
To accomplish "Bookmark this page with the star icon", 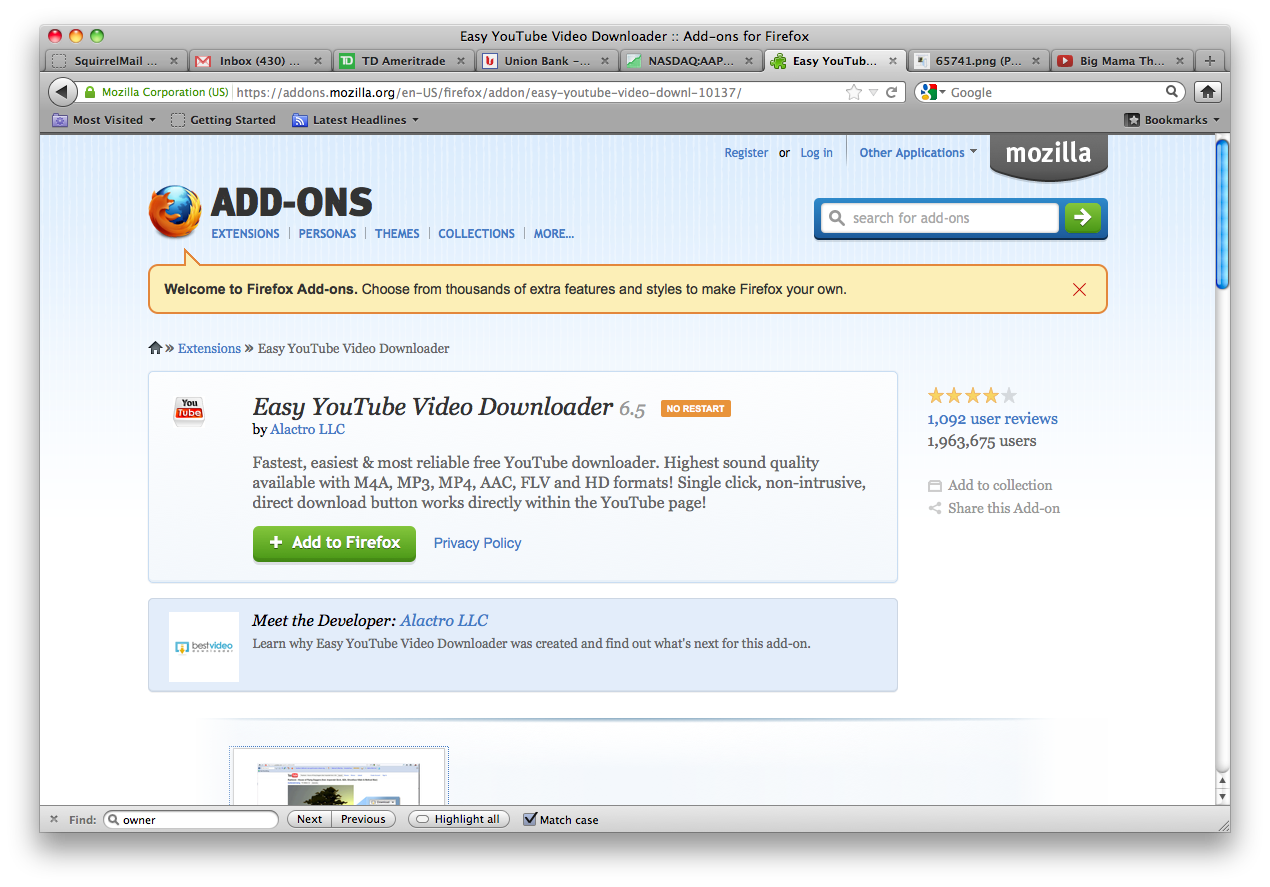I will [x=853, y=92].
